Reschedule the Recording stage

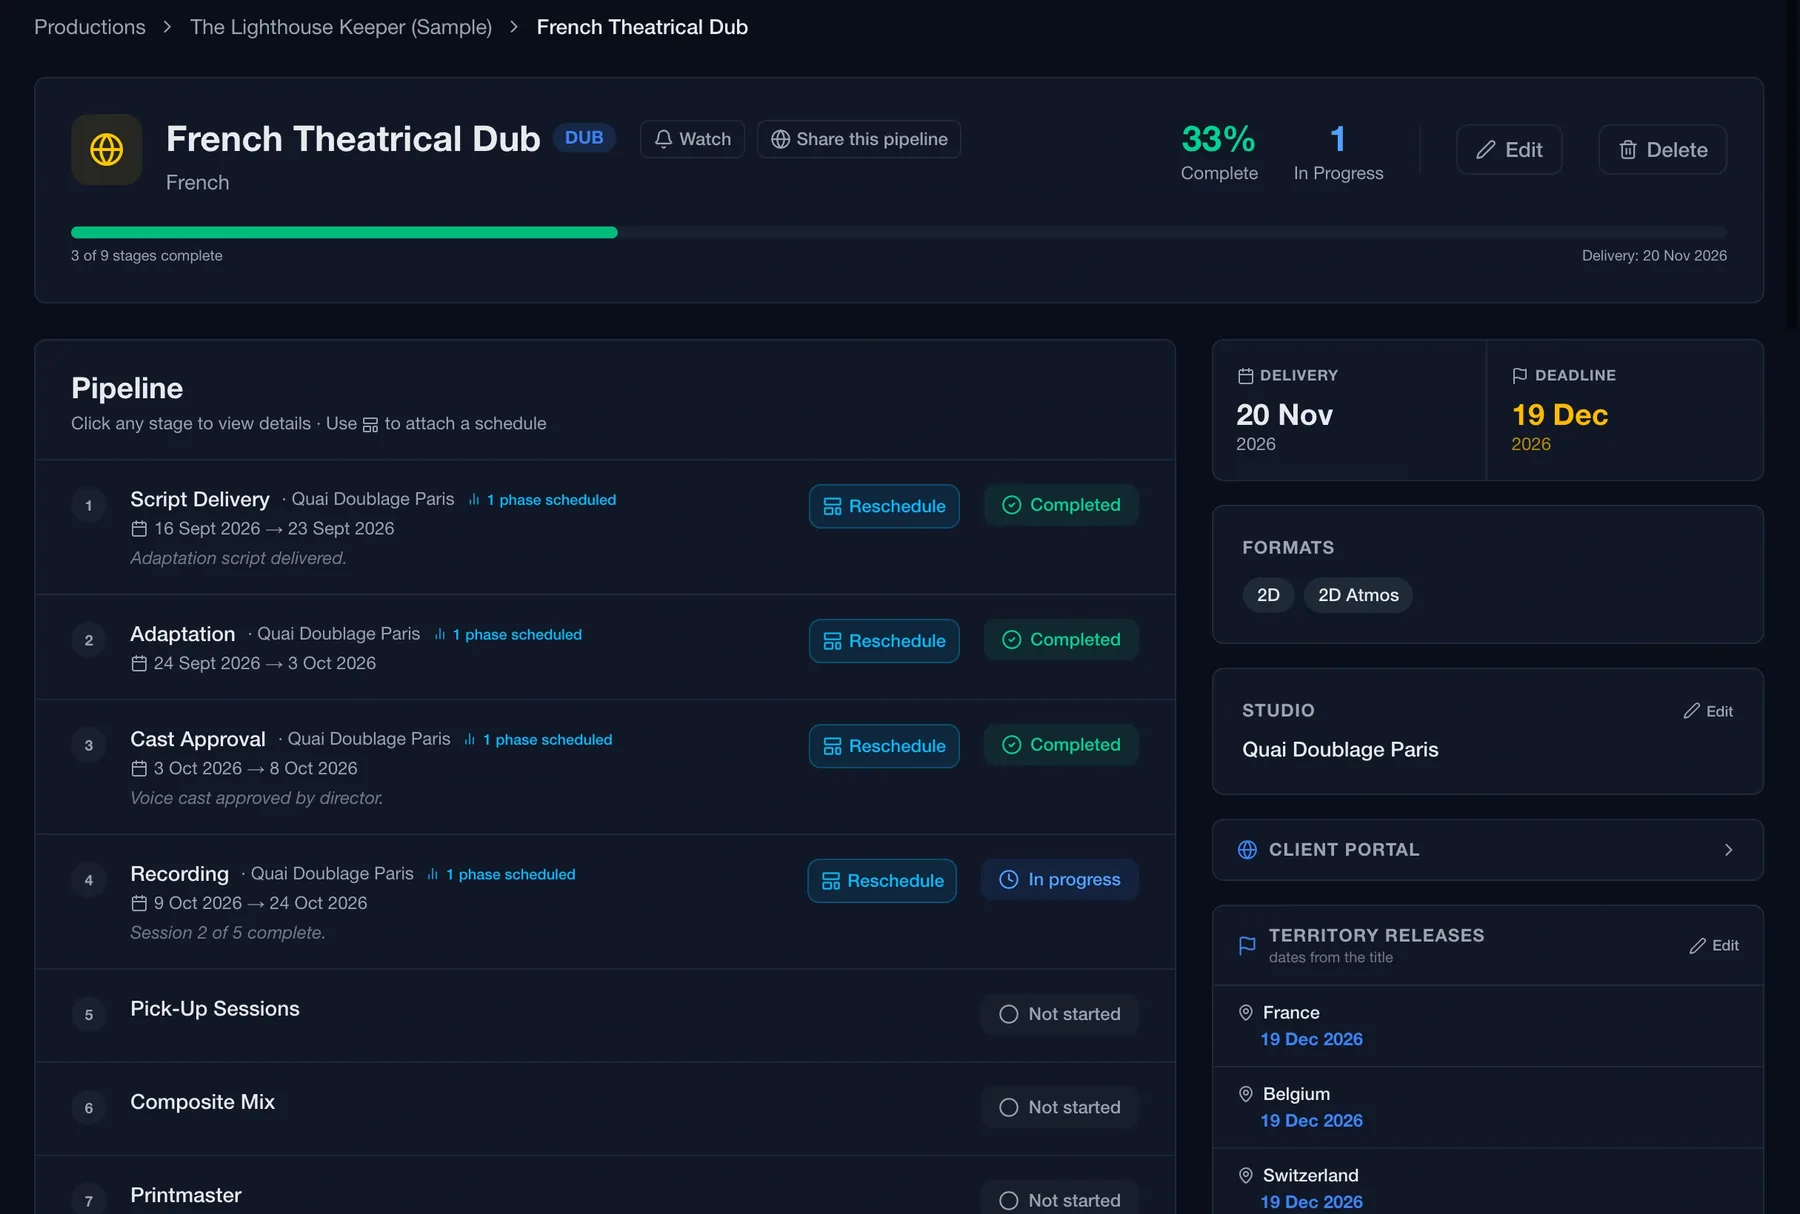882,881
